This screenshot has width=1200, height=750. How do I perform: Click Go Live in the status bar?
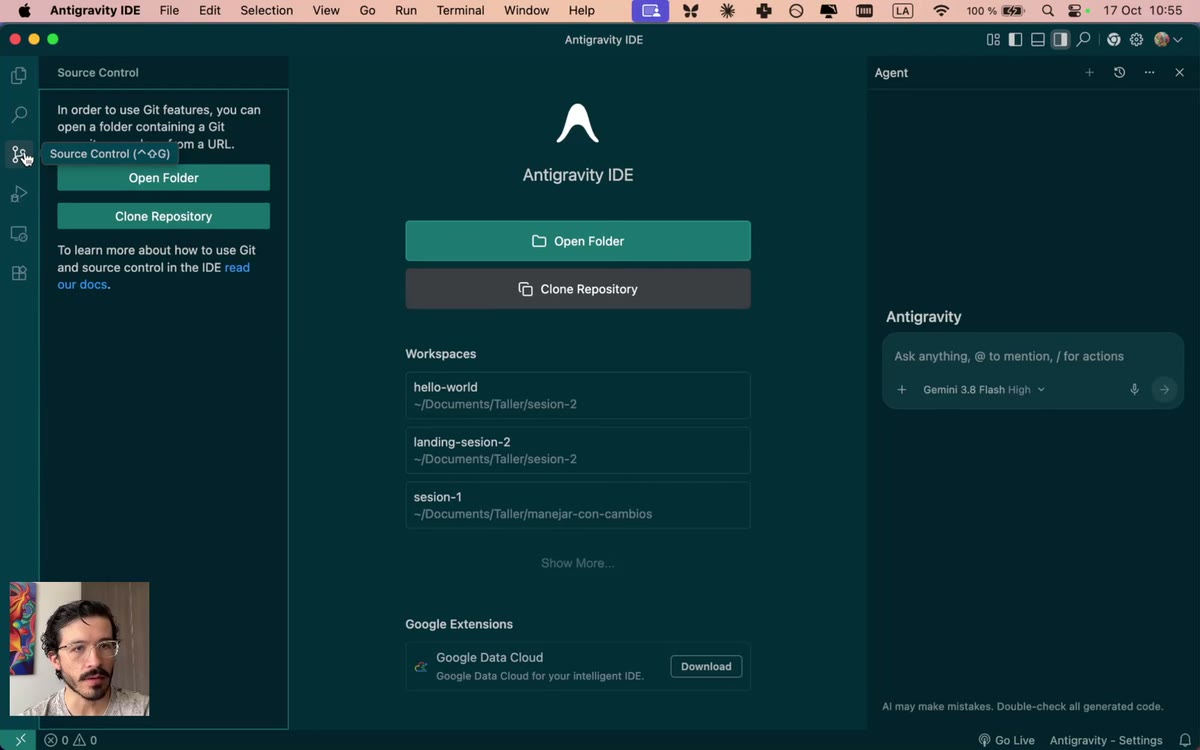1006,740
